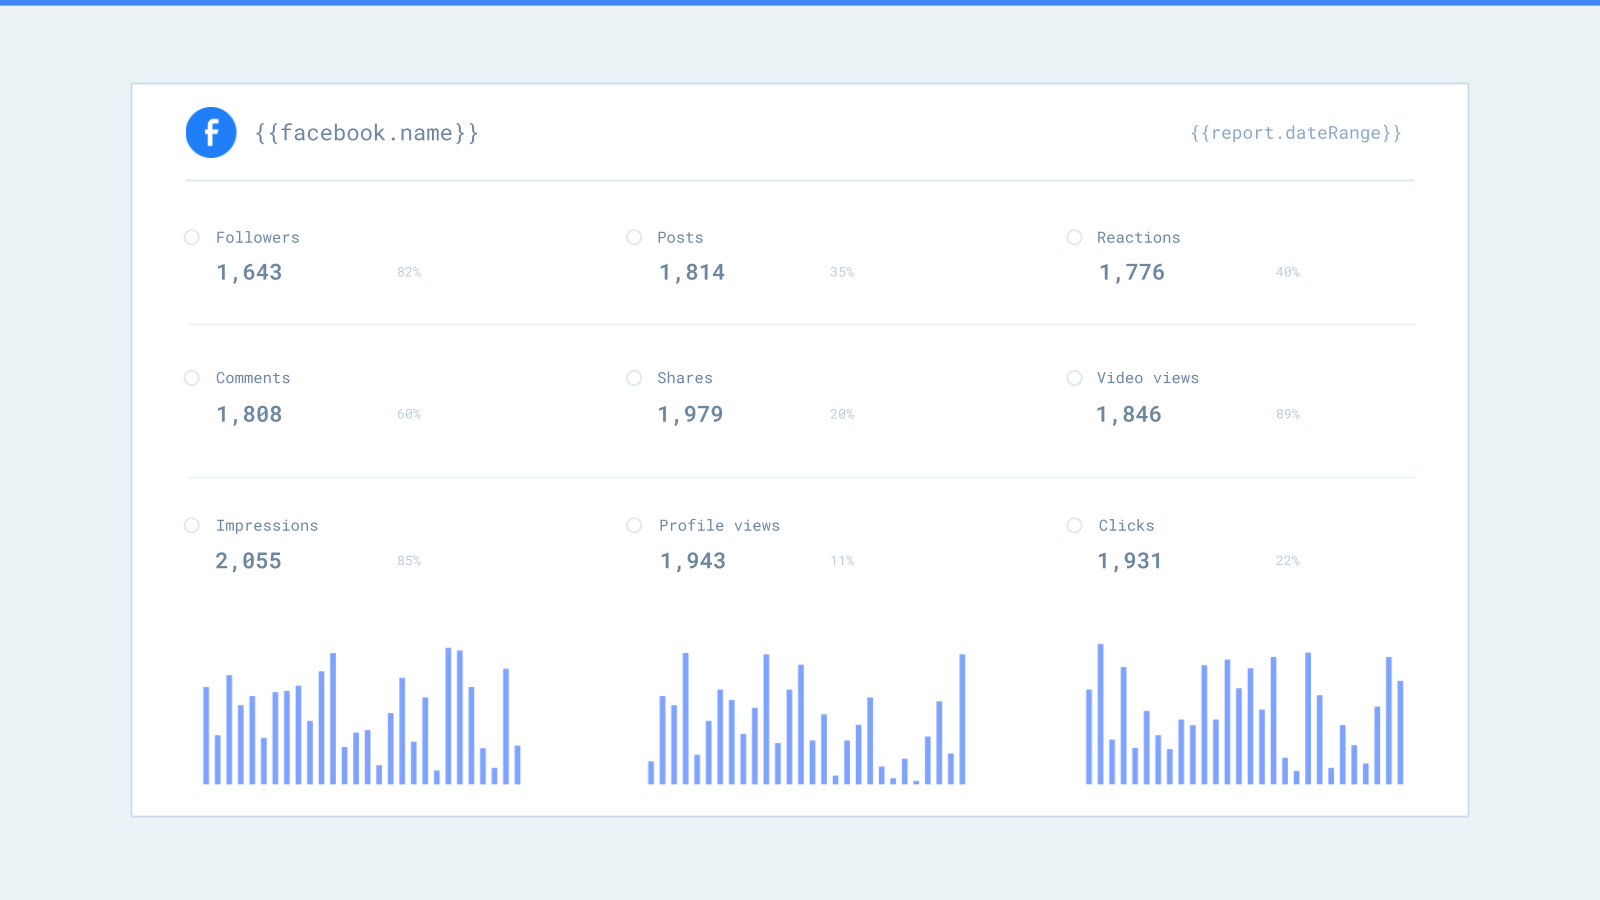Click the bar chart under Clicks
Viewport: 1600px width, 900px height.
[x=1245, y=714]
